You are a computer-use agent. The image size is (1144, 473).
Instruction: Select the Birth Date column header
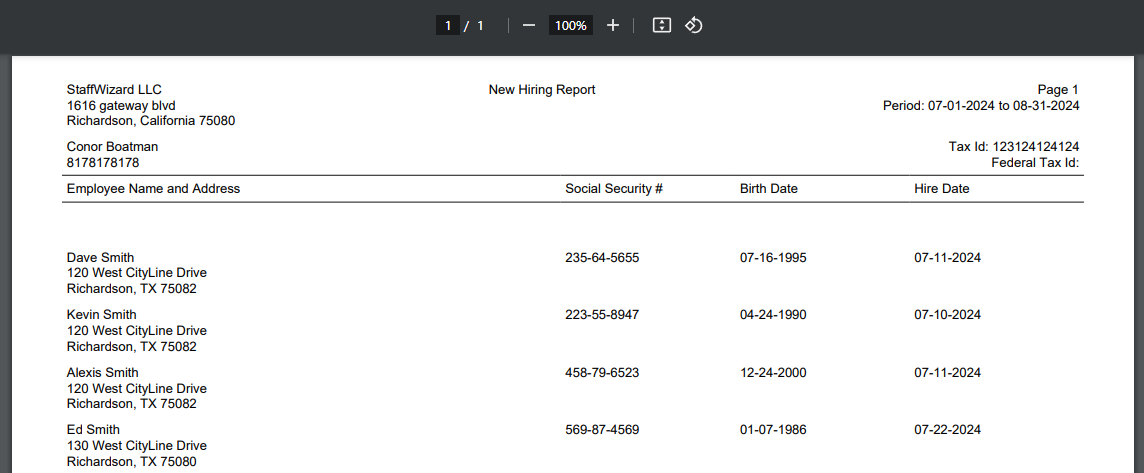pos(768,188)
